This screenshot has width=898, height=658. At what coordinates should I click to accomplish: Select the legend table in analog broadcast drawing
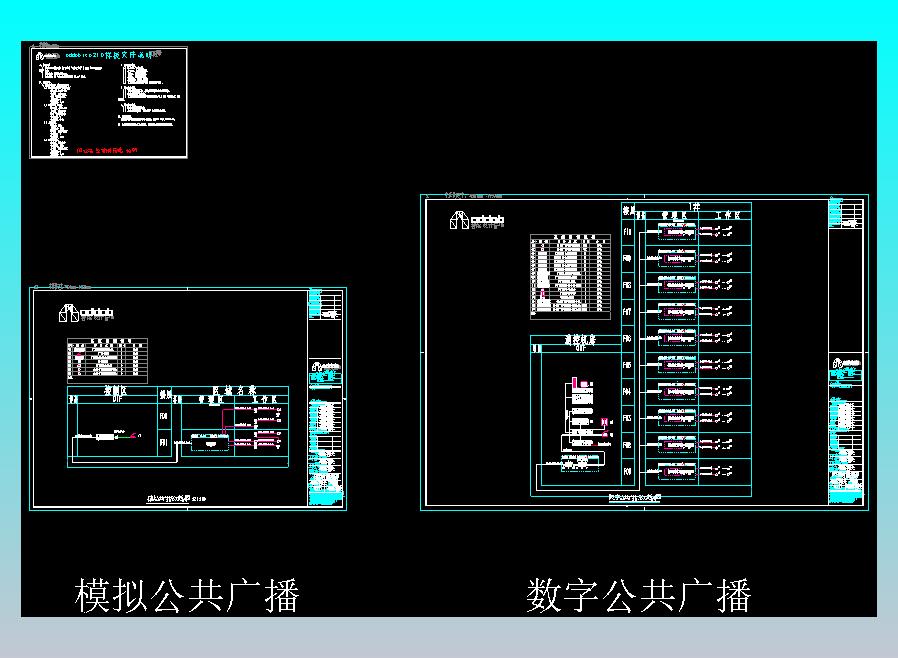[x=108, y=360]
